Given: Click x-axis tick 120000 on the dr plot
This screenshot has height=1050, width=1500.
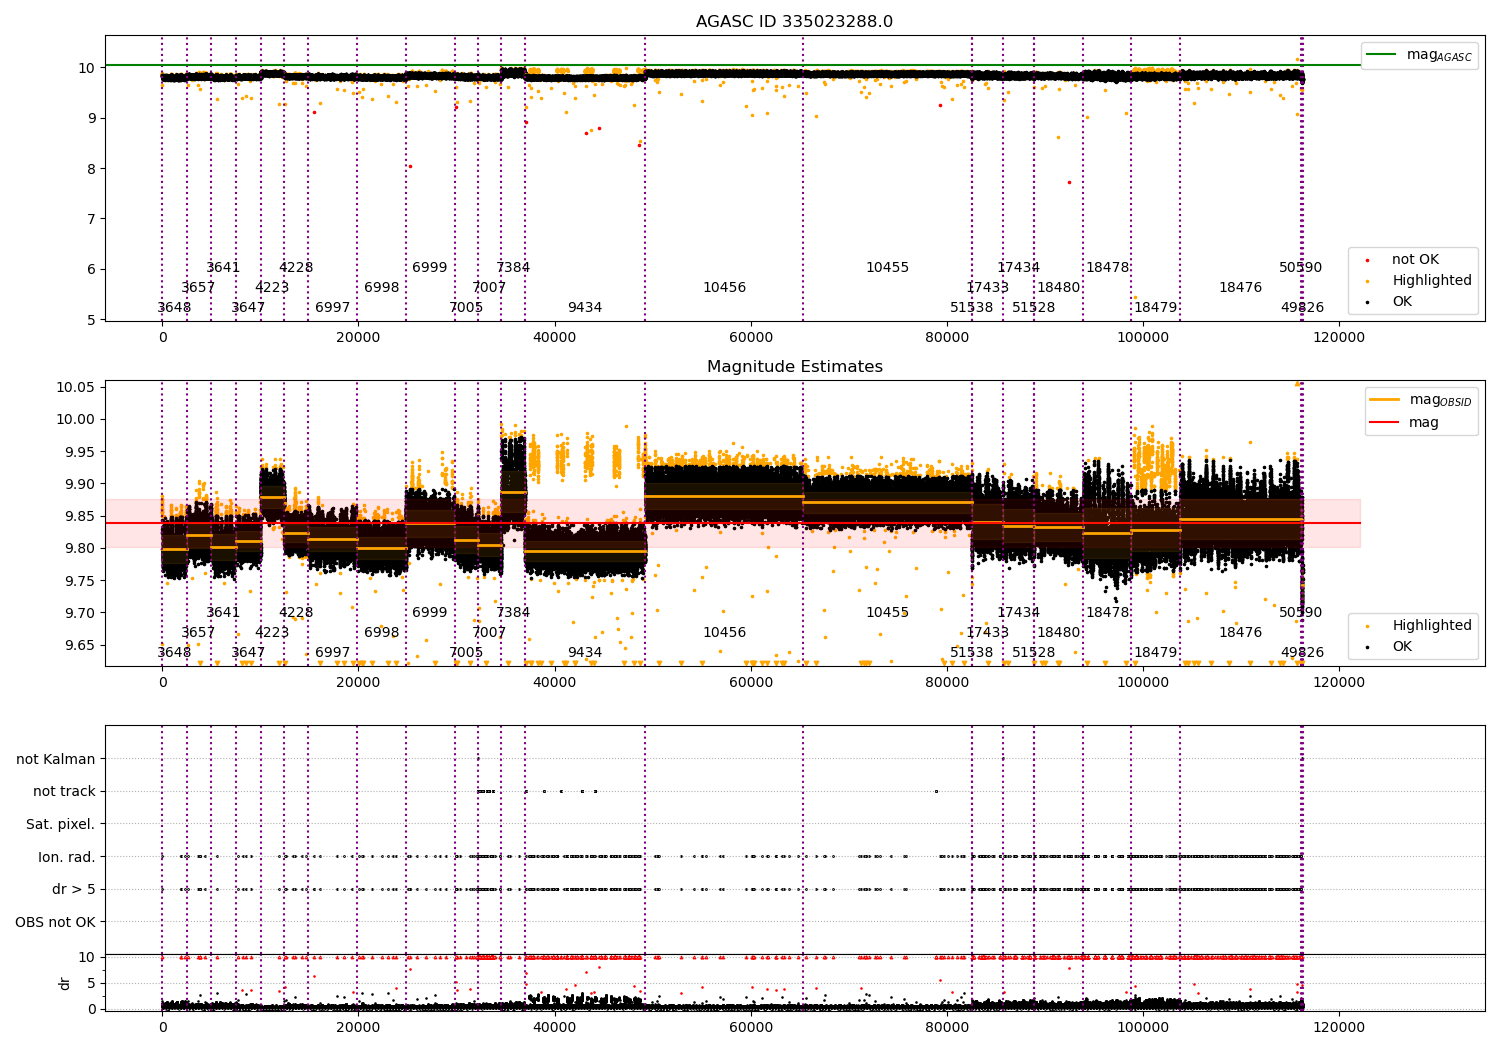Looking at the screenshot, I should (x=1338, y=1027).
